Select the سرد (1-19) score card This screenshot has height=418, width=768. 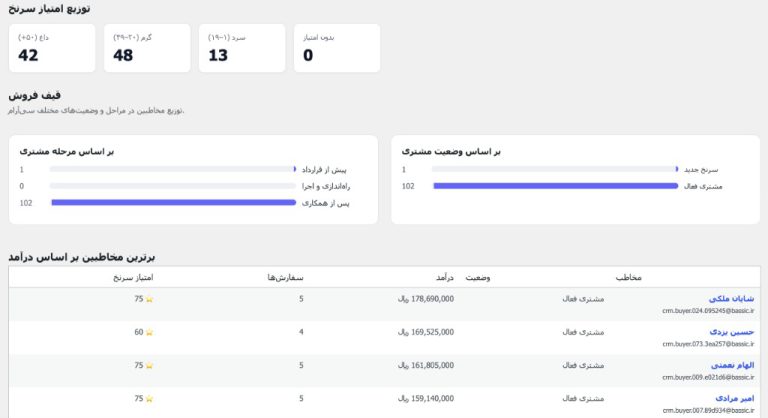click(x=242, y=48)
